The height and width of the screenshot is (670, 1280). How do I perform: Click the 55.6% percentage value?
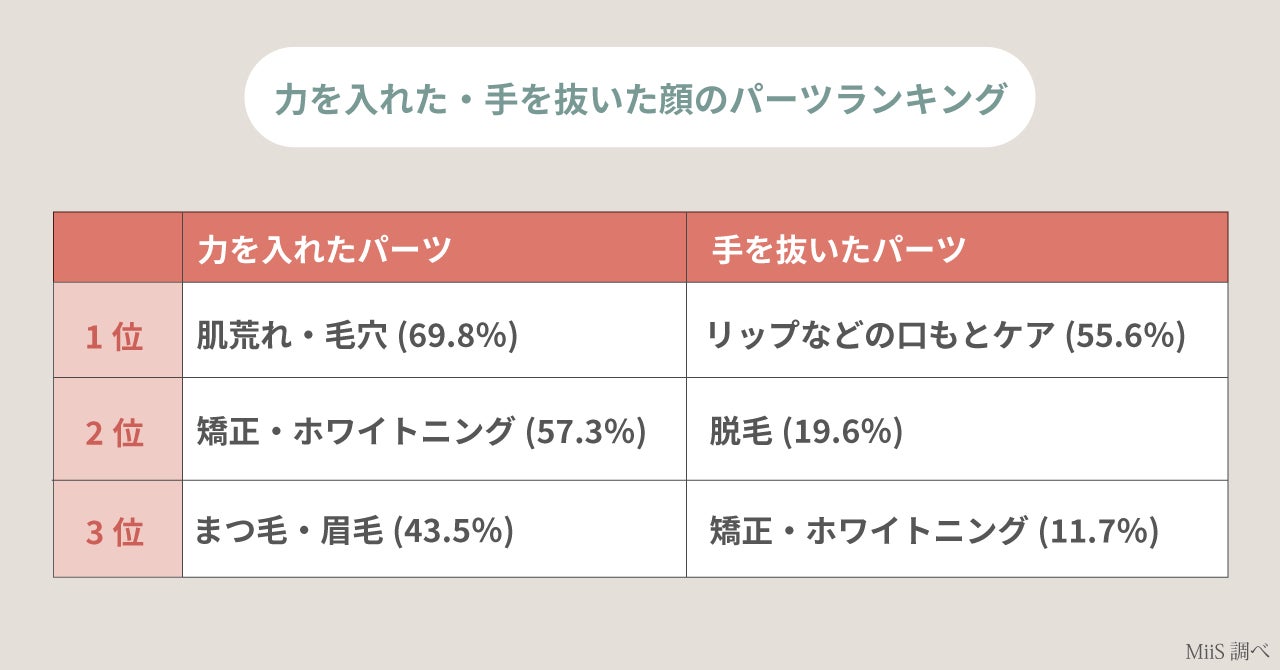pyautogui.click(x=1124, y=335)
